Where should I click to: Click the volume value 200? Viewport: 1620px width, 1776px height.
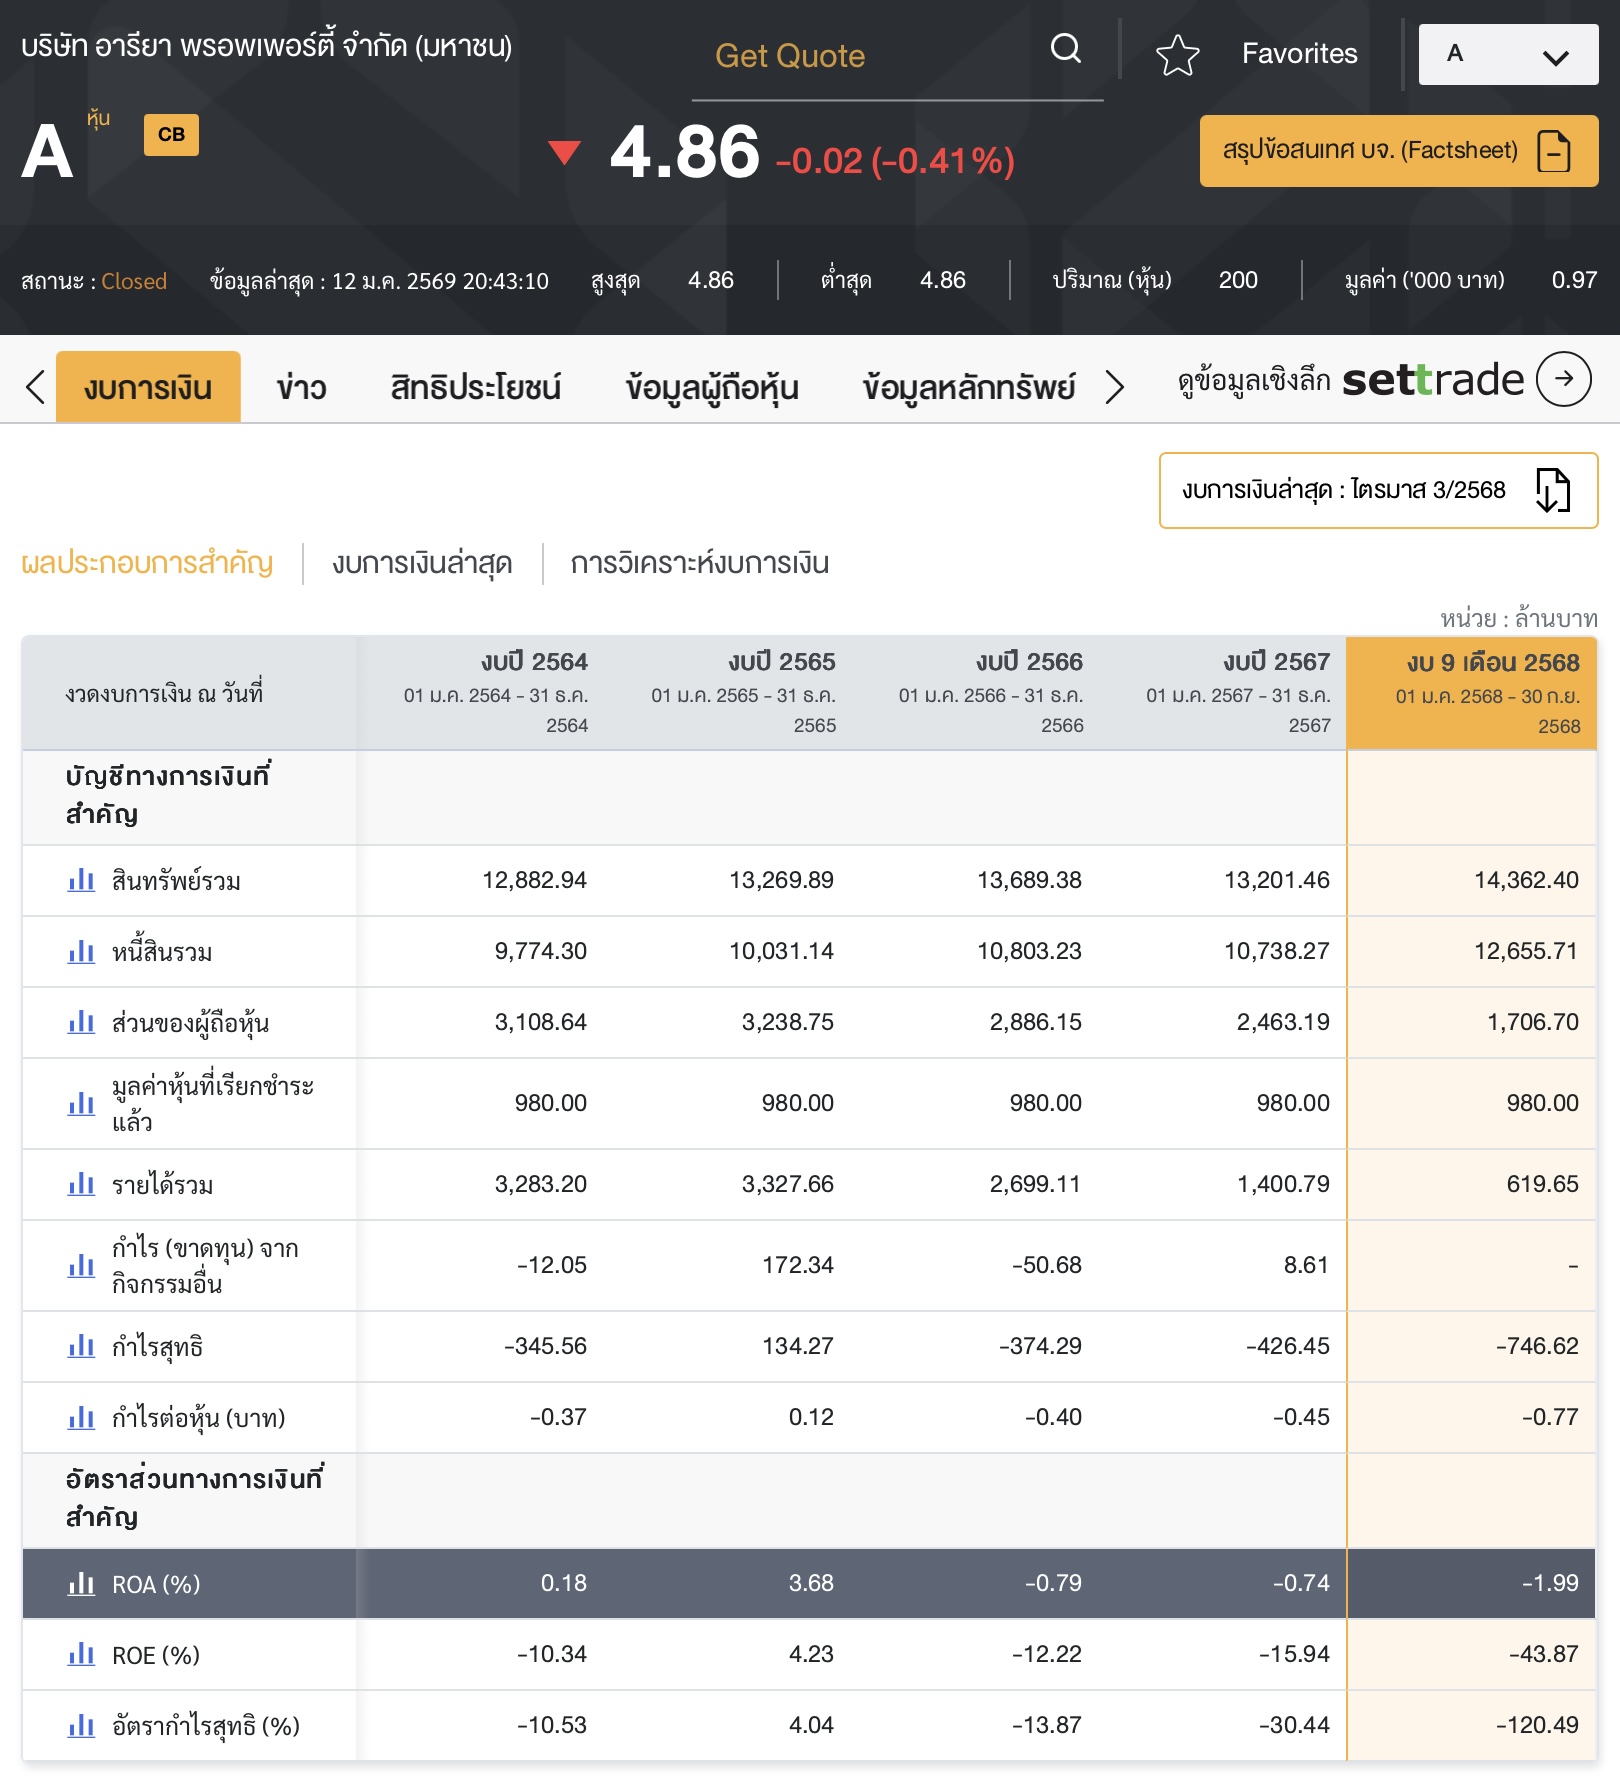pos(1238,280)
